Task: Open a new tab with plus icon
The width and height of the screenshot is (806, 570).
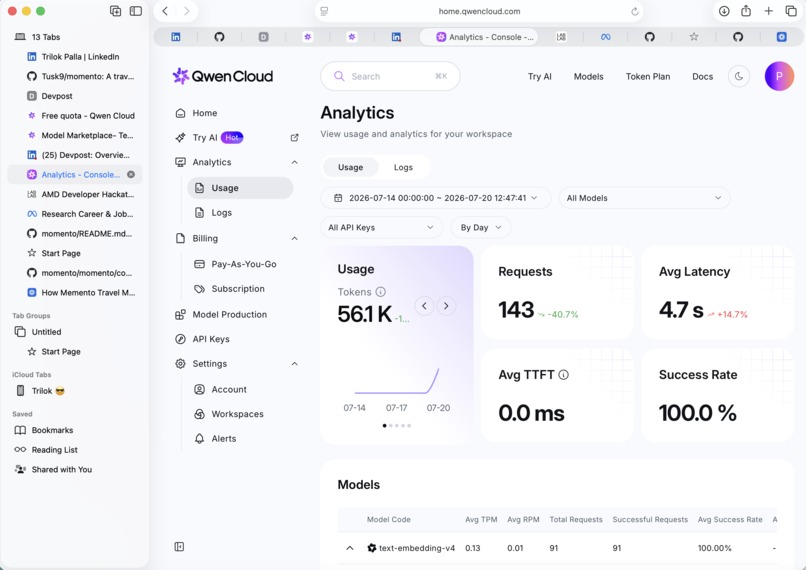Action: click(x=768, y=11)
